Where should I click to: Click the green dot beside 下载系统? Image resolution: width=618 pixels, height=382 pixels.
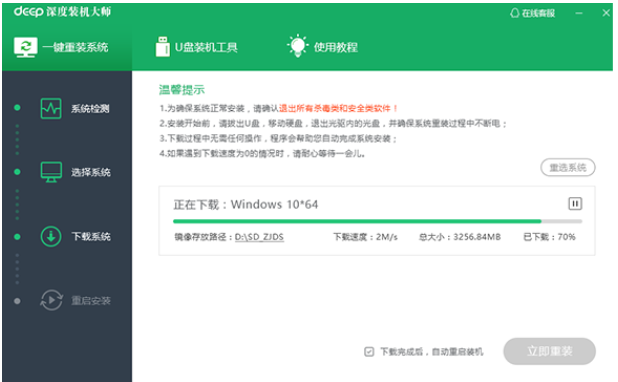[x=17, y=237]
